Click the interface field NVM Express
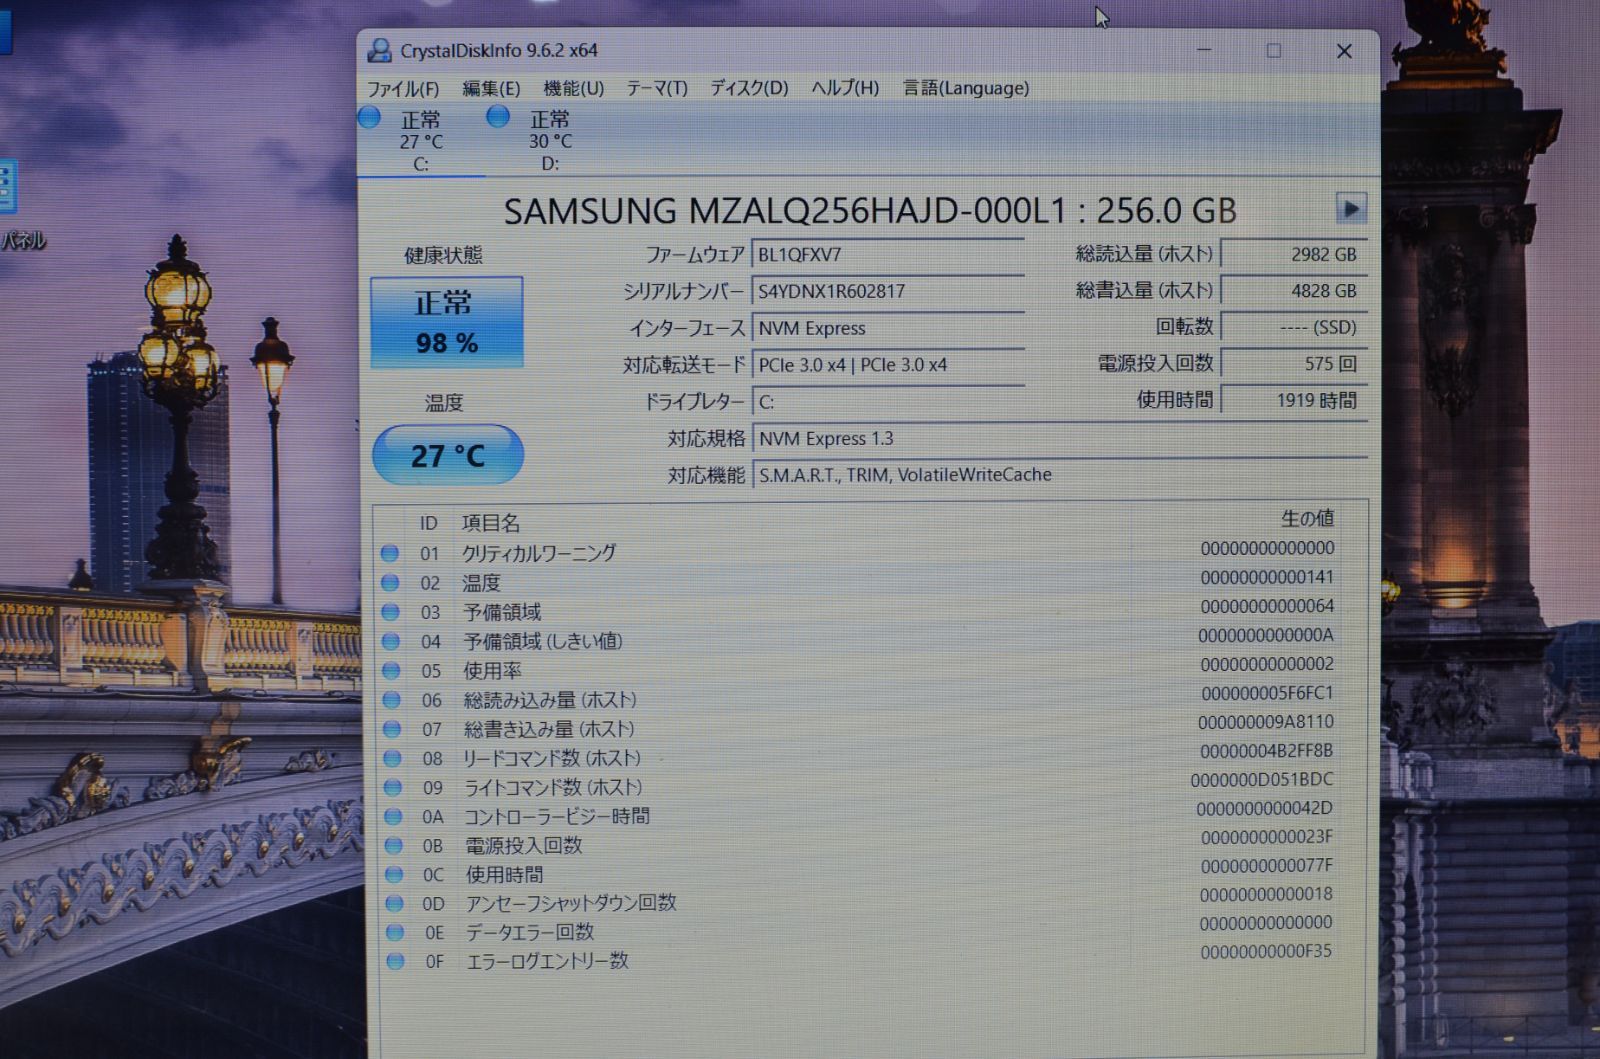This screenshot has height=1059, width=1600. pyautogui.click(x=888, y=328)
